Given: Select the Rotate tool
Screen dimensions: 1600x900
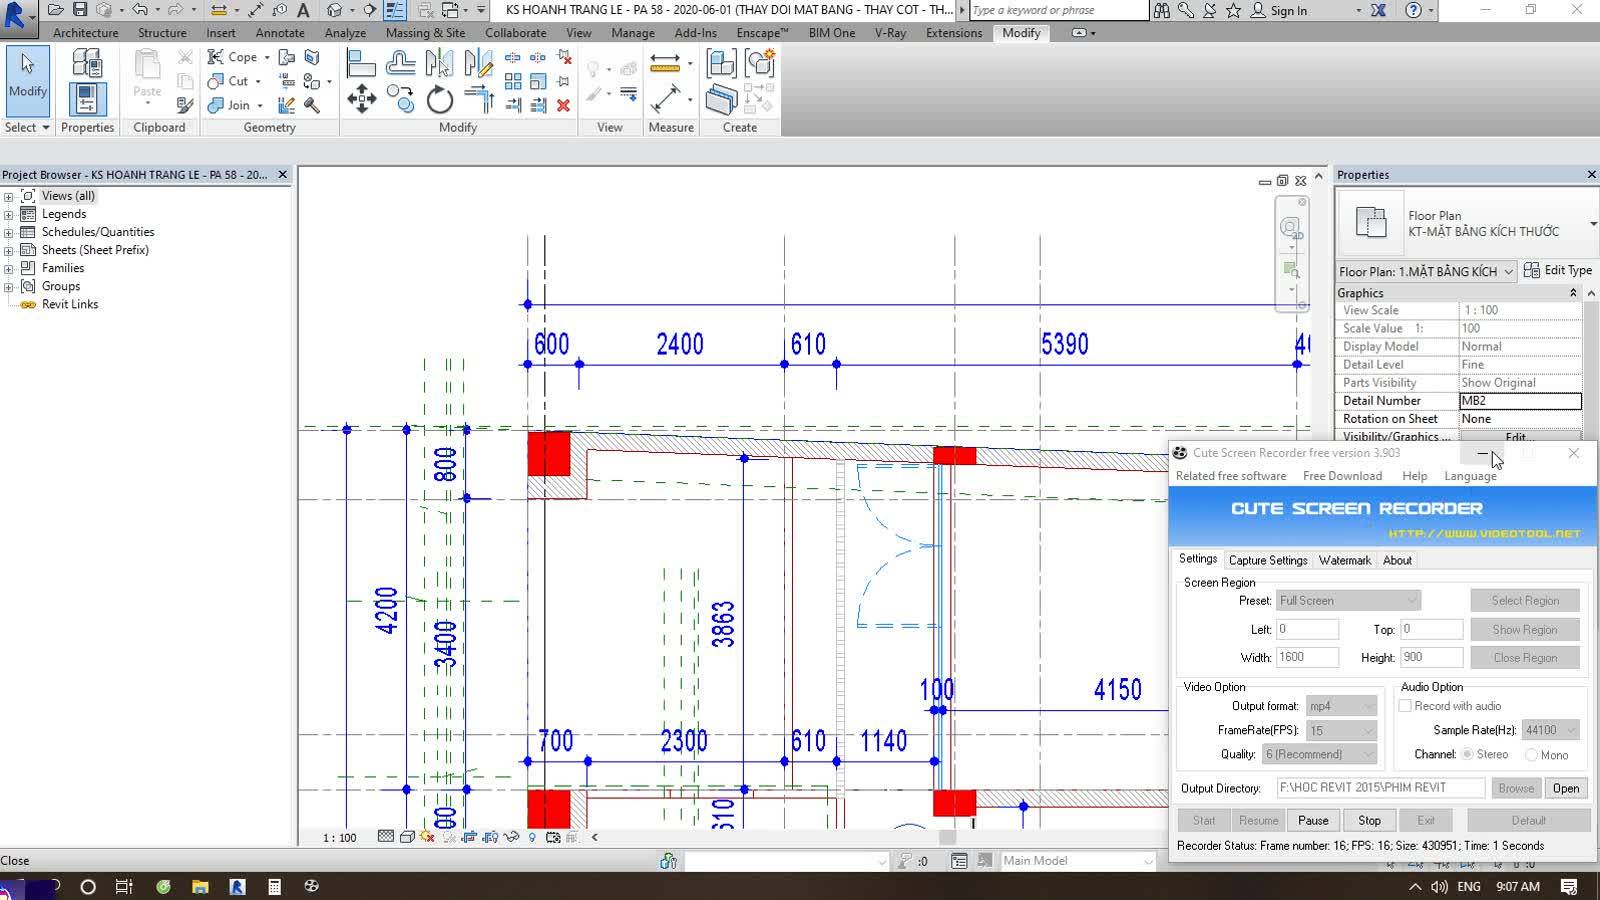Looking at the screenshot, I should click(439, 100).
